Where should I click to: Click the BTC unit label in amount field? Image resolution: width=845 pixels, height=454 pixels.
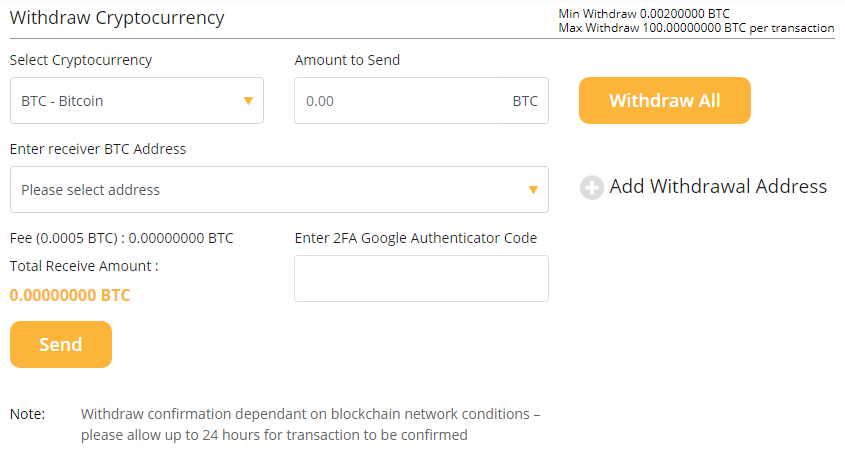pos(525,101)
